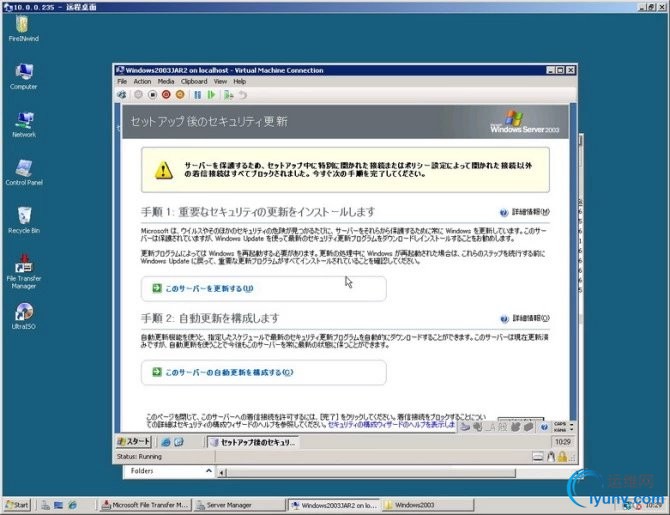Click the left scroll arrow of the horizontal scrollbar
The height and width of the screenshot is (515, 670).
(221, 473)
